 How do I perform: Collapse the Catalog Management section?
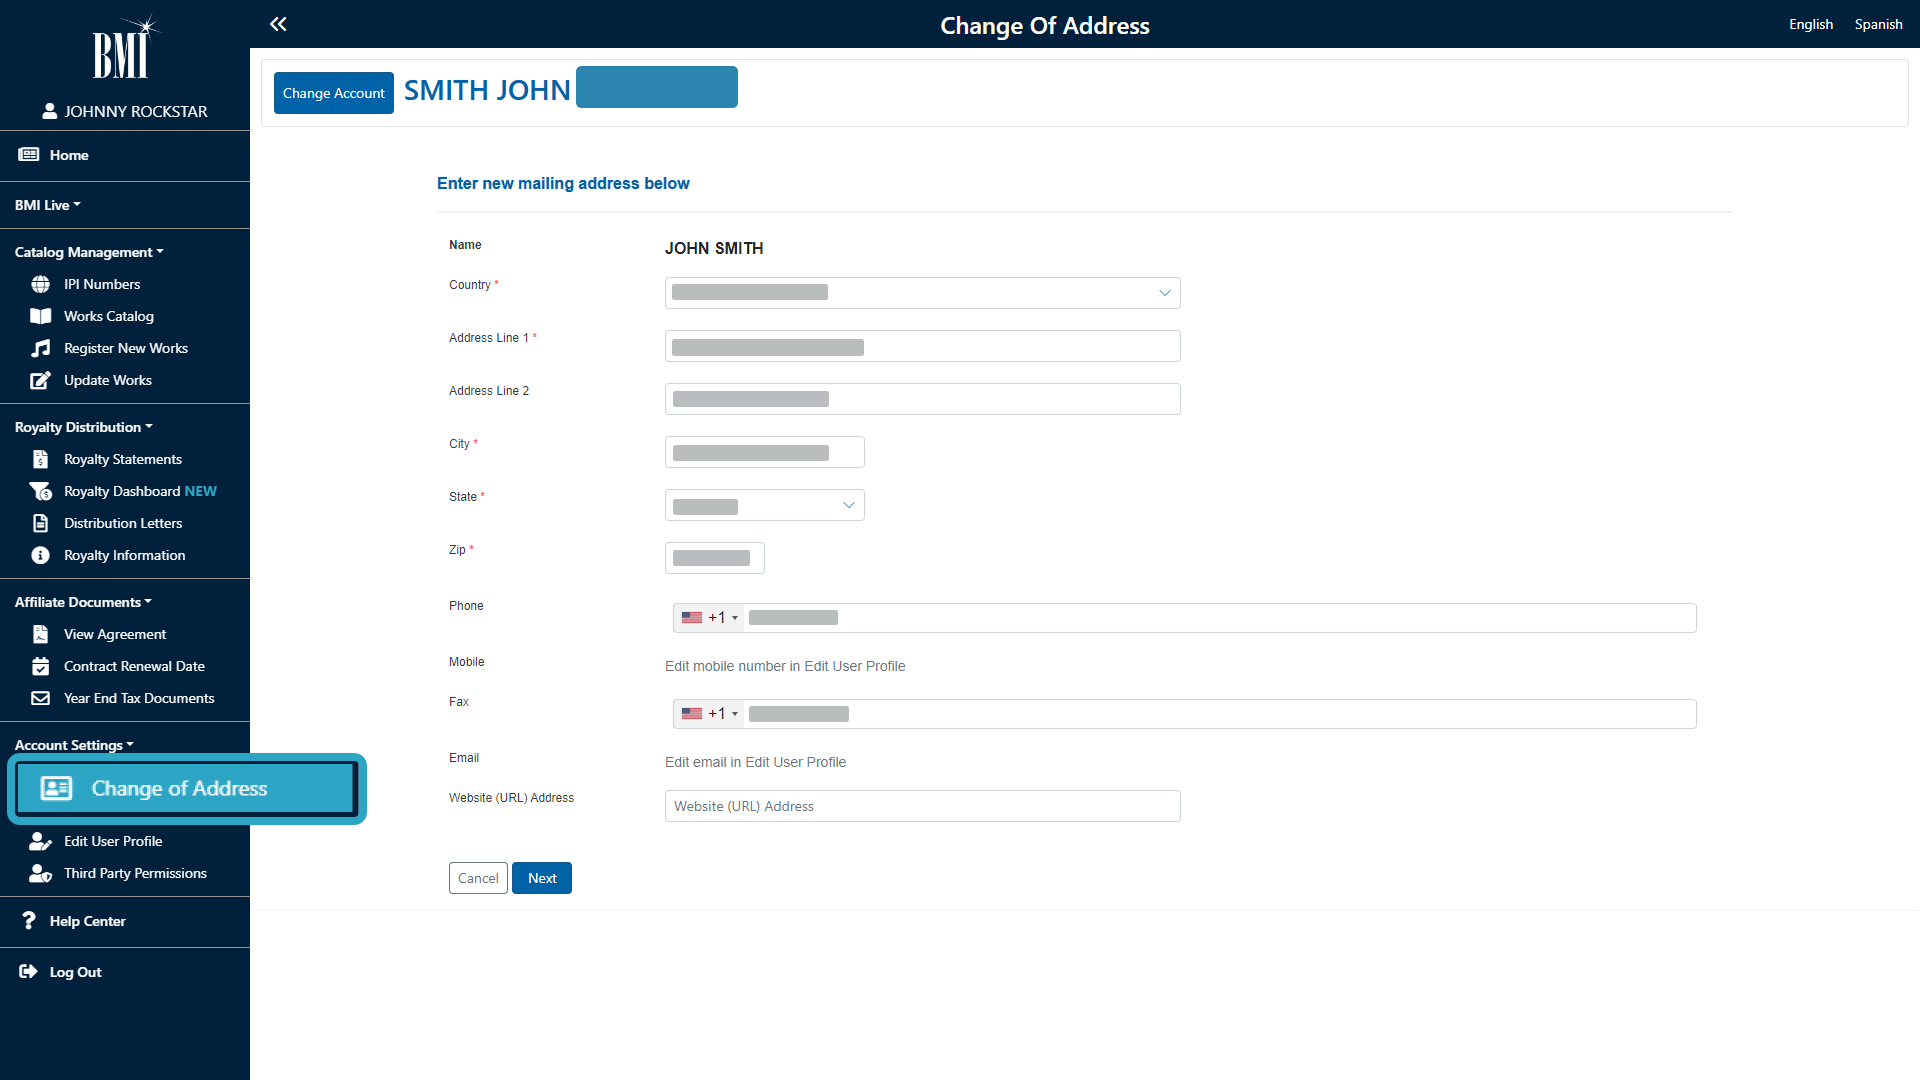point(88,252)
